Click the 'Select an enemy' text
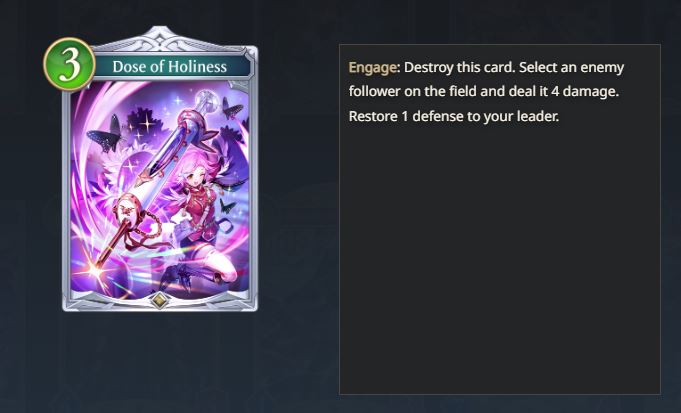The image size is (681, 413). (x=572, y=68)
